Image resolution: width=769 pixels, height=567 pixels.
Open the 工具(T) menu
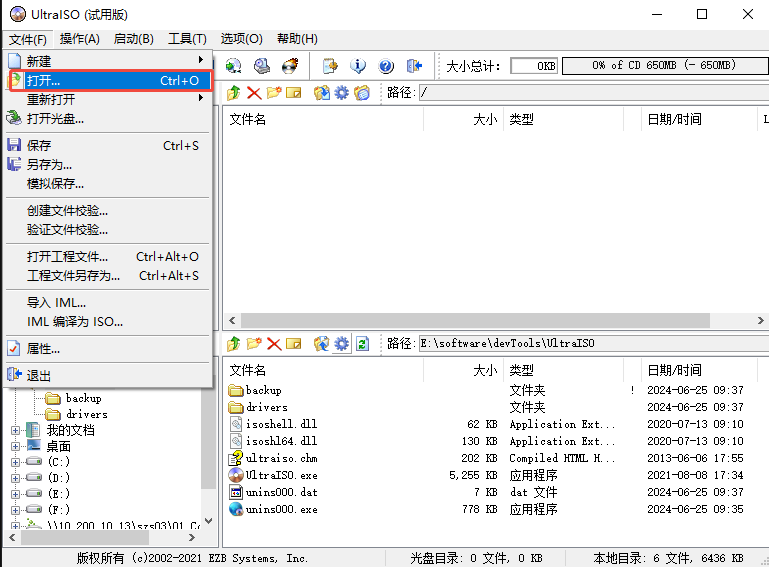pos(187,39)
